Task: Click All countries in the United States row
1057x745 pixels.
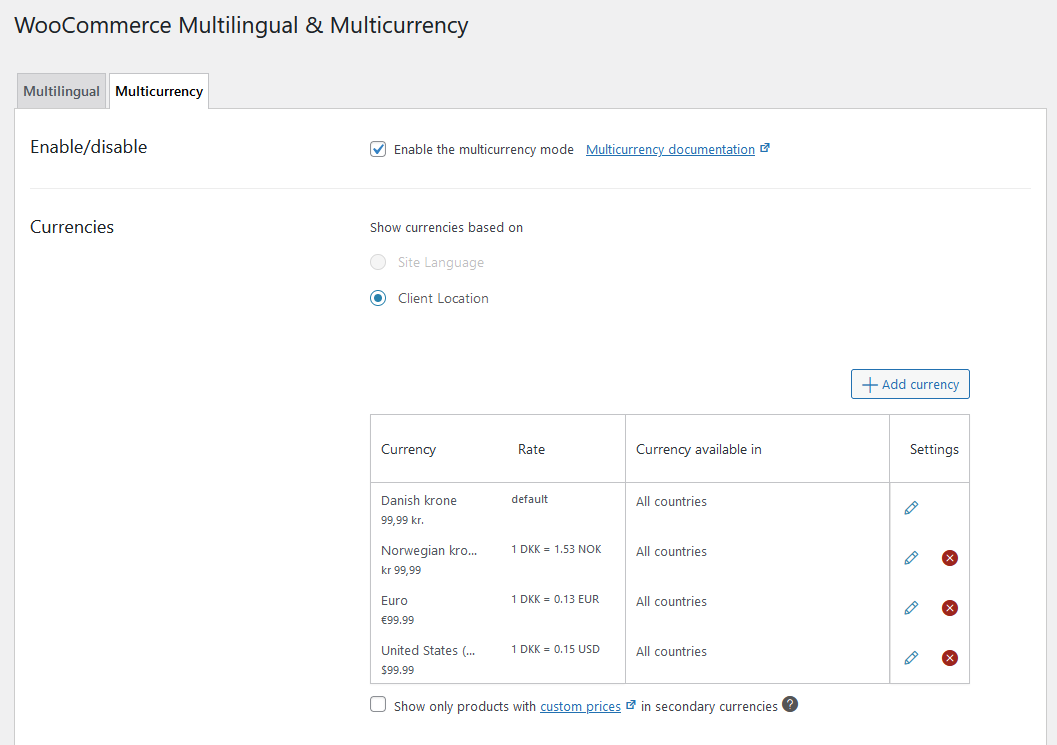Action: coord(671,651)
